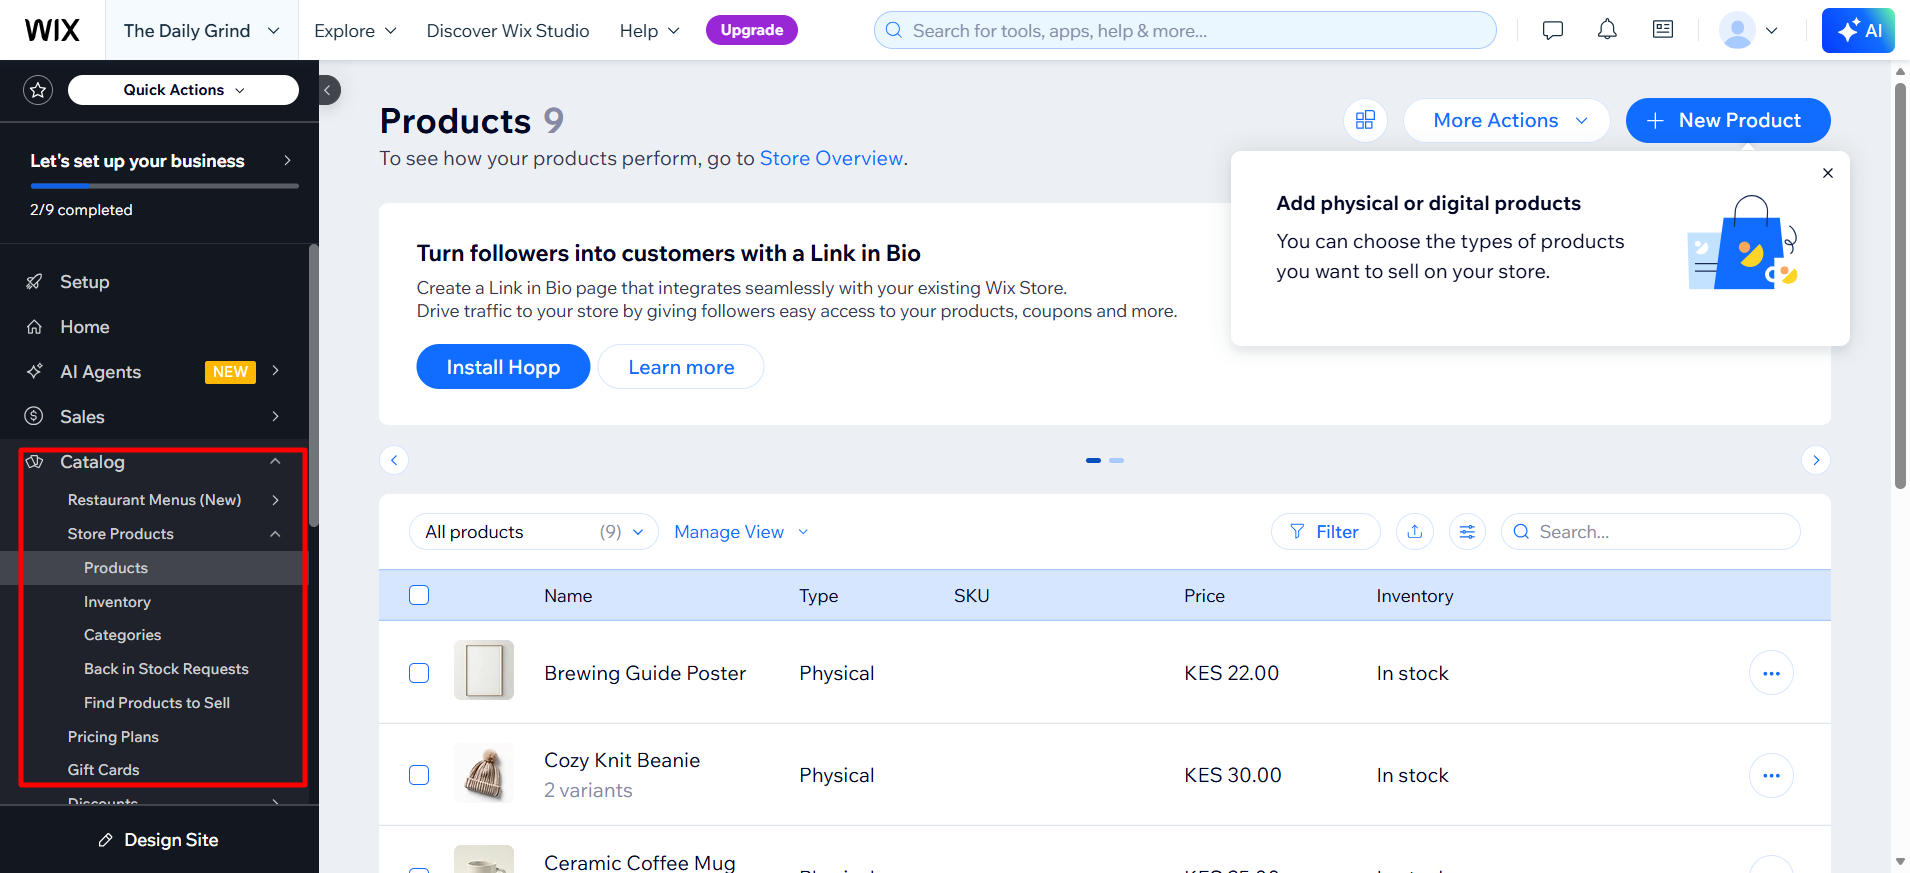This screenshot has height=873, width=1910.
Task: Open Find Products to Sell
Action: [157, 703]
